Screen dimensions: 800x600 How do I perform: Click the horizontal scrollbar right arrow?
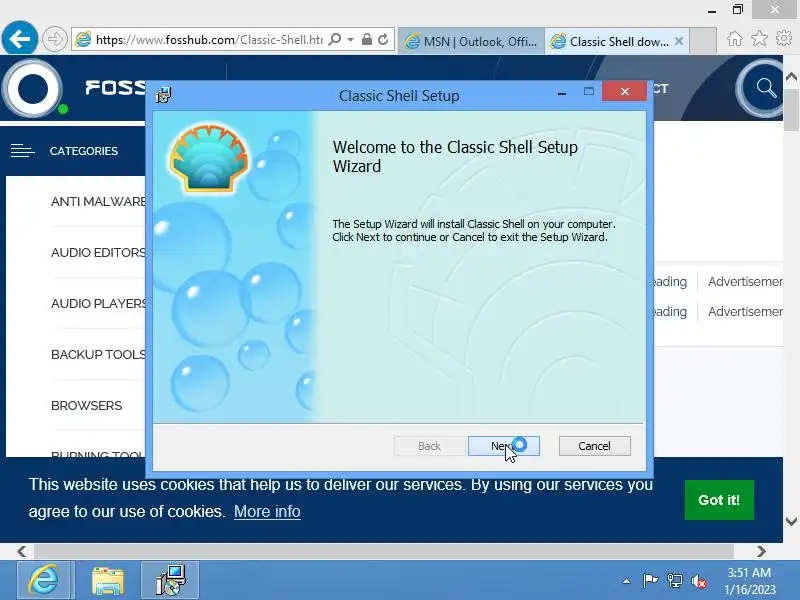point(761,552)
